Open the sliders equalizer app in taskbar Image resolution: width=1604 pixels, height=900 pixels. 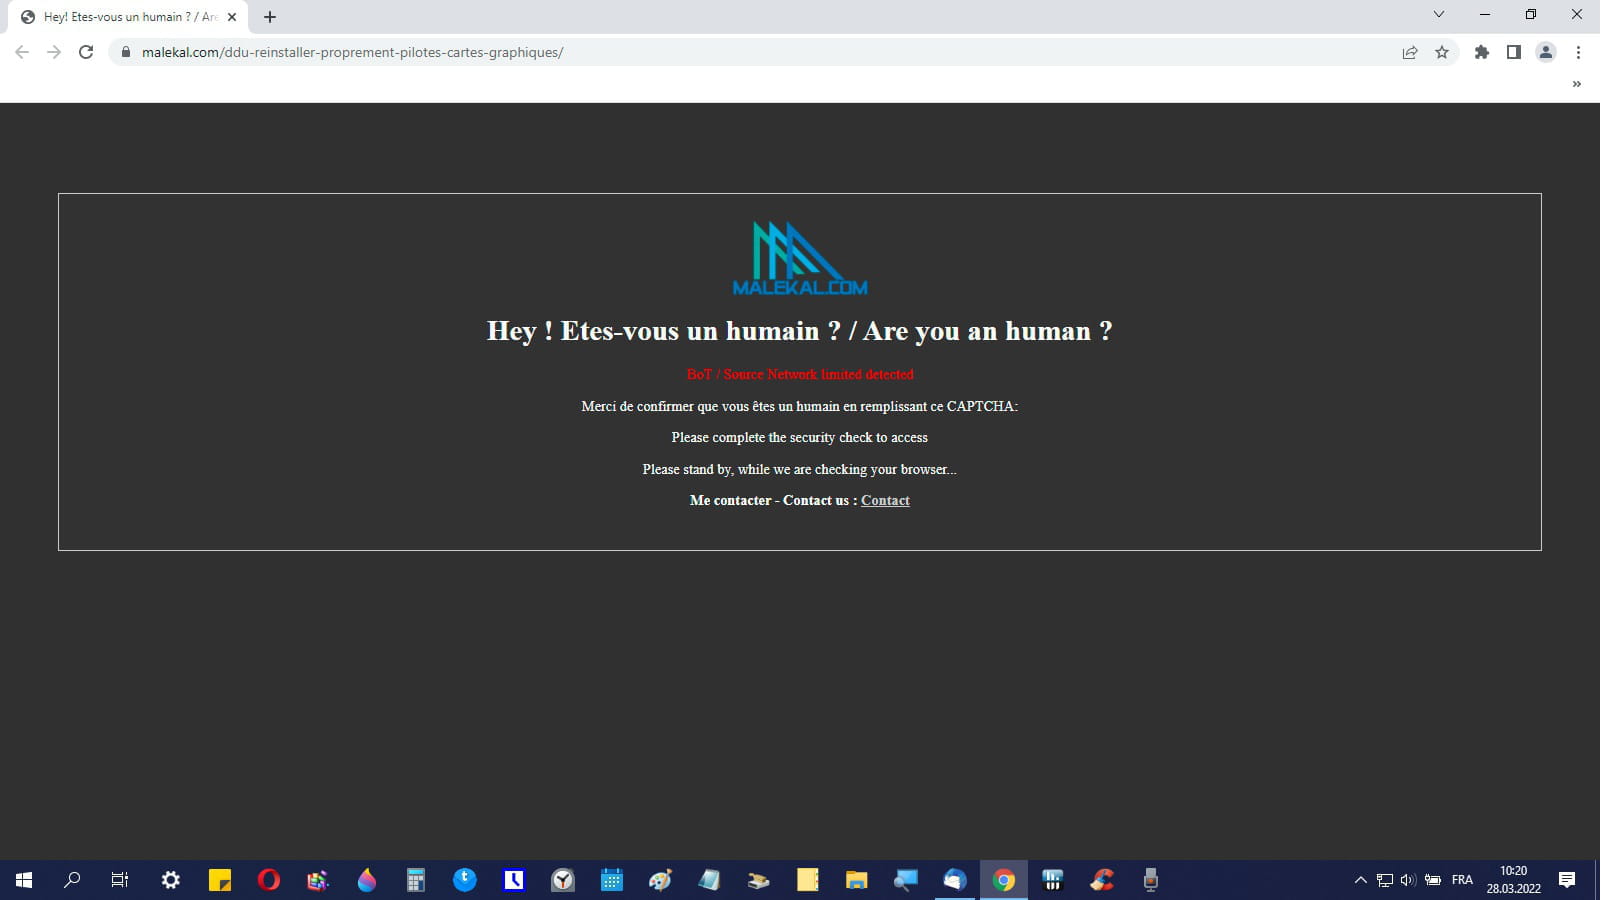(x=1053, y=880)
